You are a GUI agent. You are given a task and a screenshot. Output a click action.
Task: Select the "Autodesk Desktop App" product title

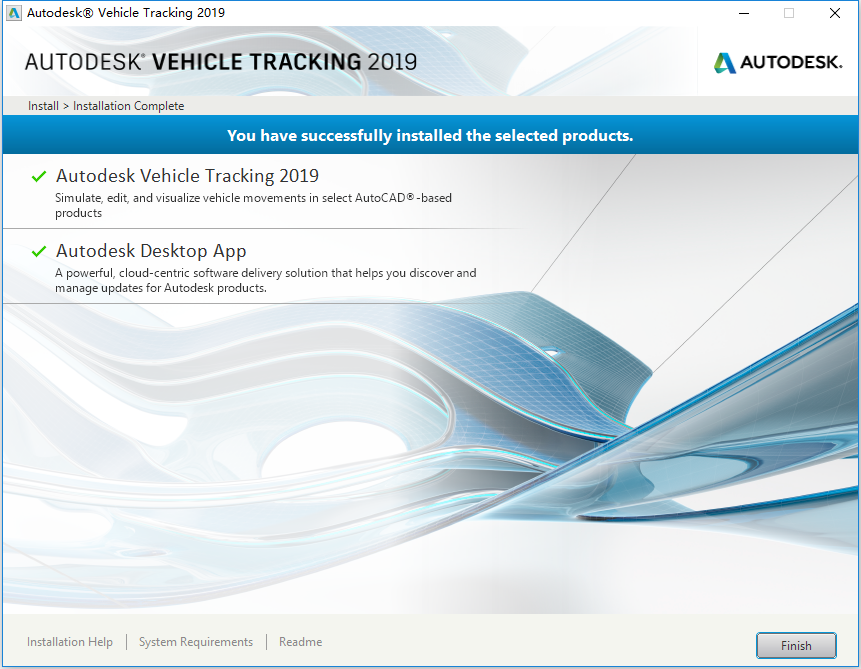pos(151,251)
